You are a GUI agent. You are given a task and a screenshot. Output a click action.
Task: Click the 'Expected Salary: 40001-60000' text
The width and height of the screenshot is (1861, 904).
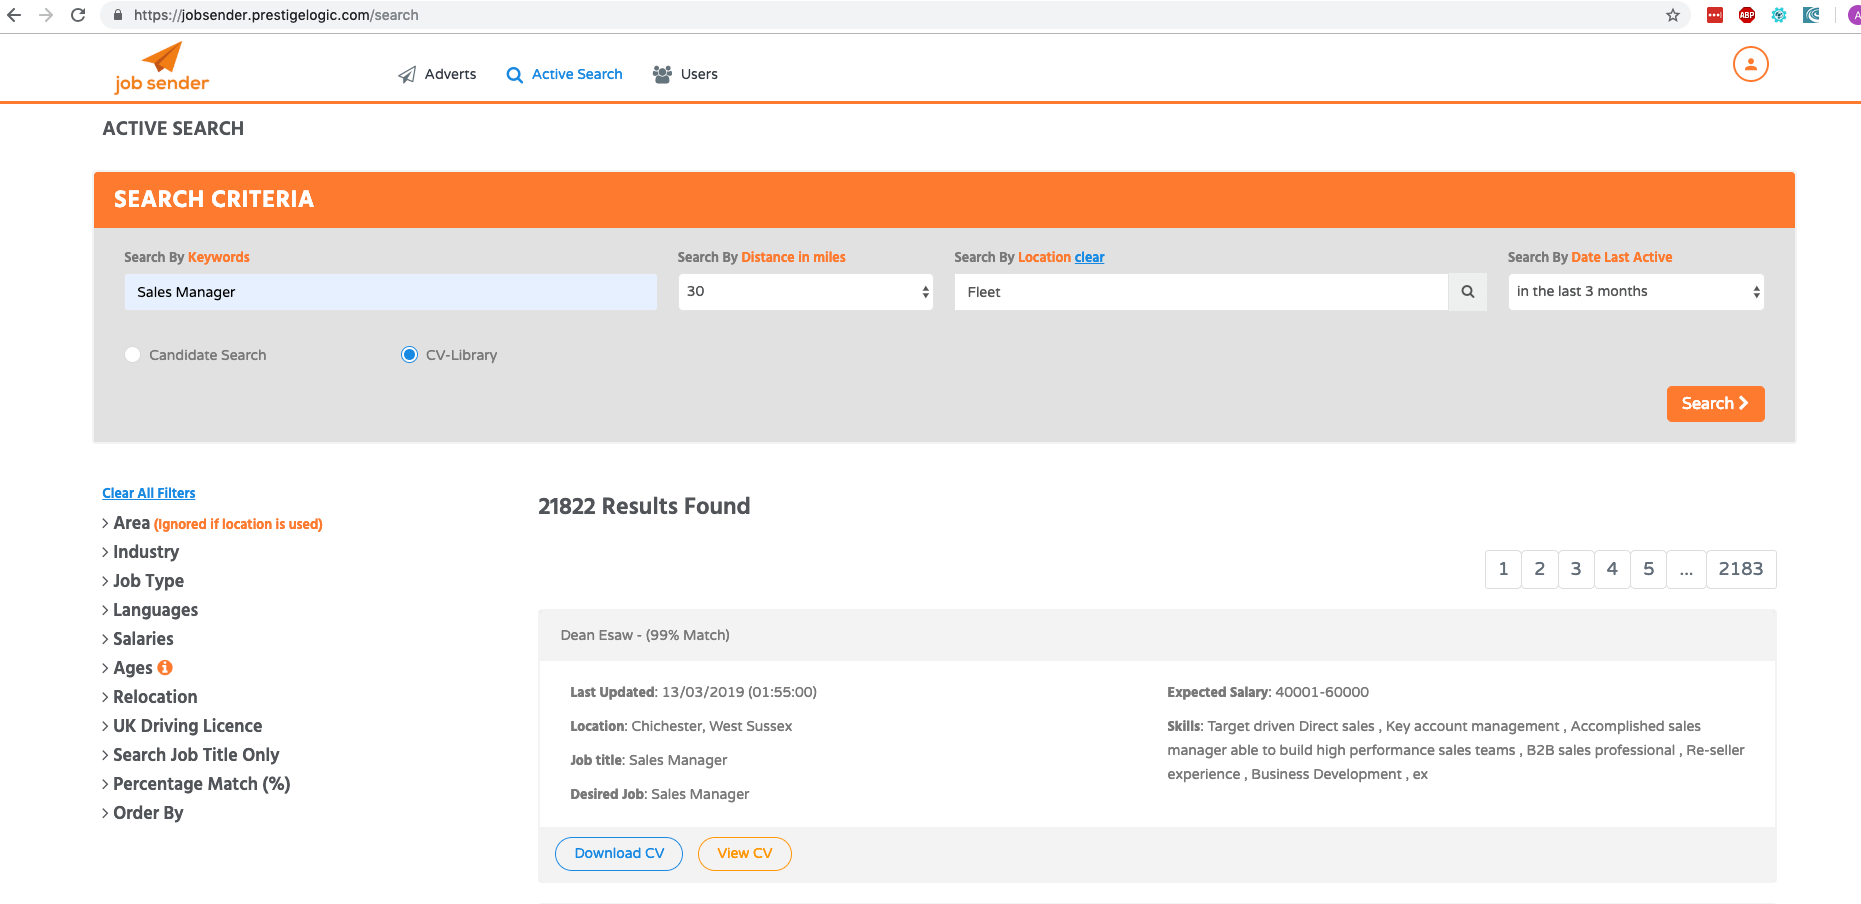coord(1268,692)
